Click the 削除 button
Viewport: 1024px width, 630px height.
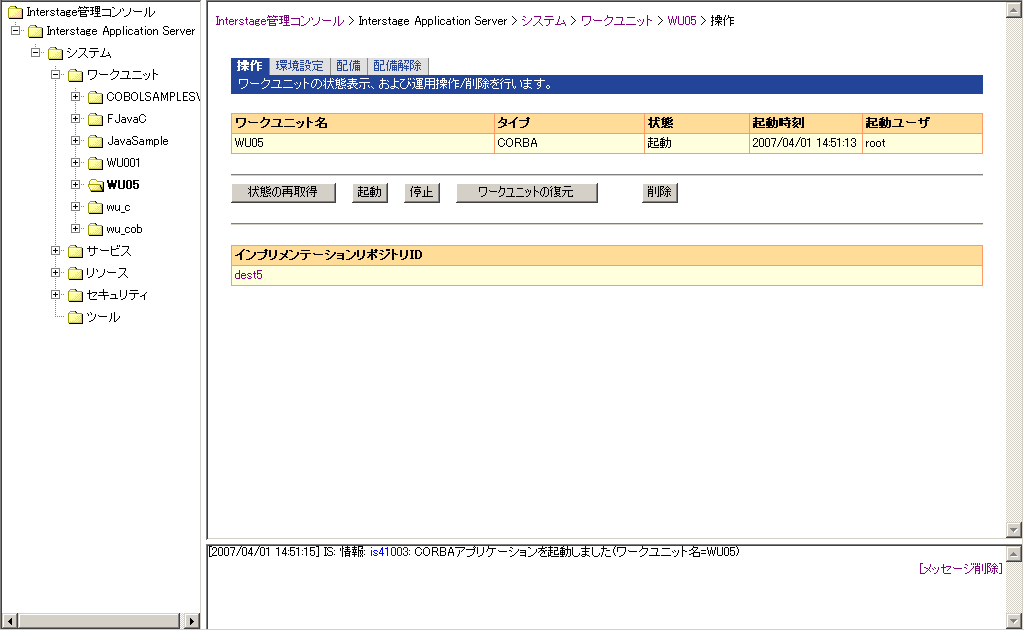pos(660,193)
